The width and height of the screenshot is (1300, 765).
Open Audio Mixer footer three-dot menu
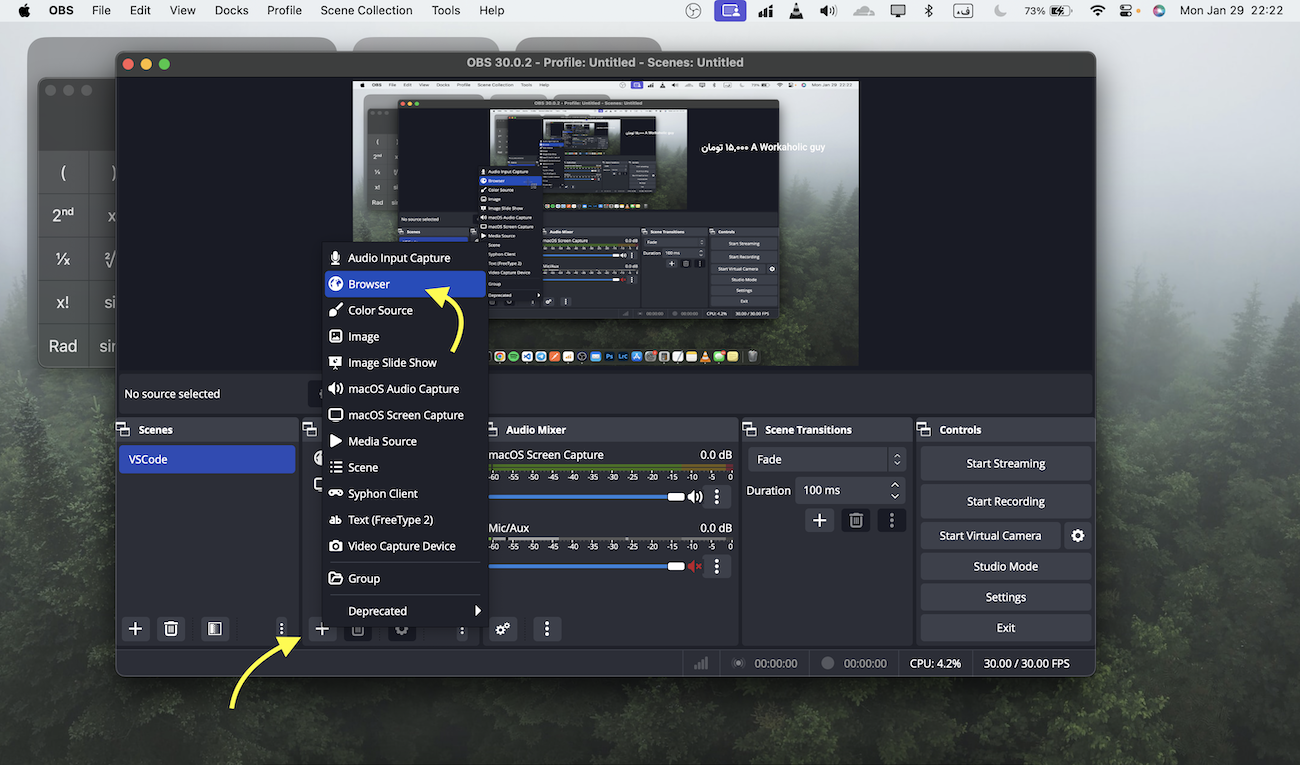[547, 629]
